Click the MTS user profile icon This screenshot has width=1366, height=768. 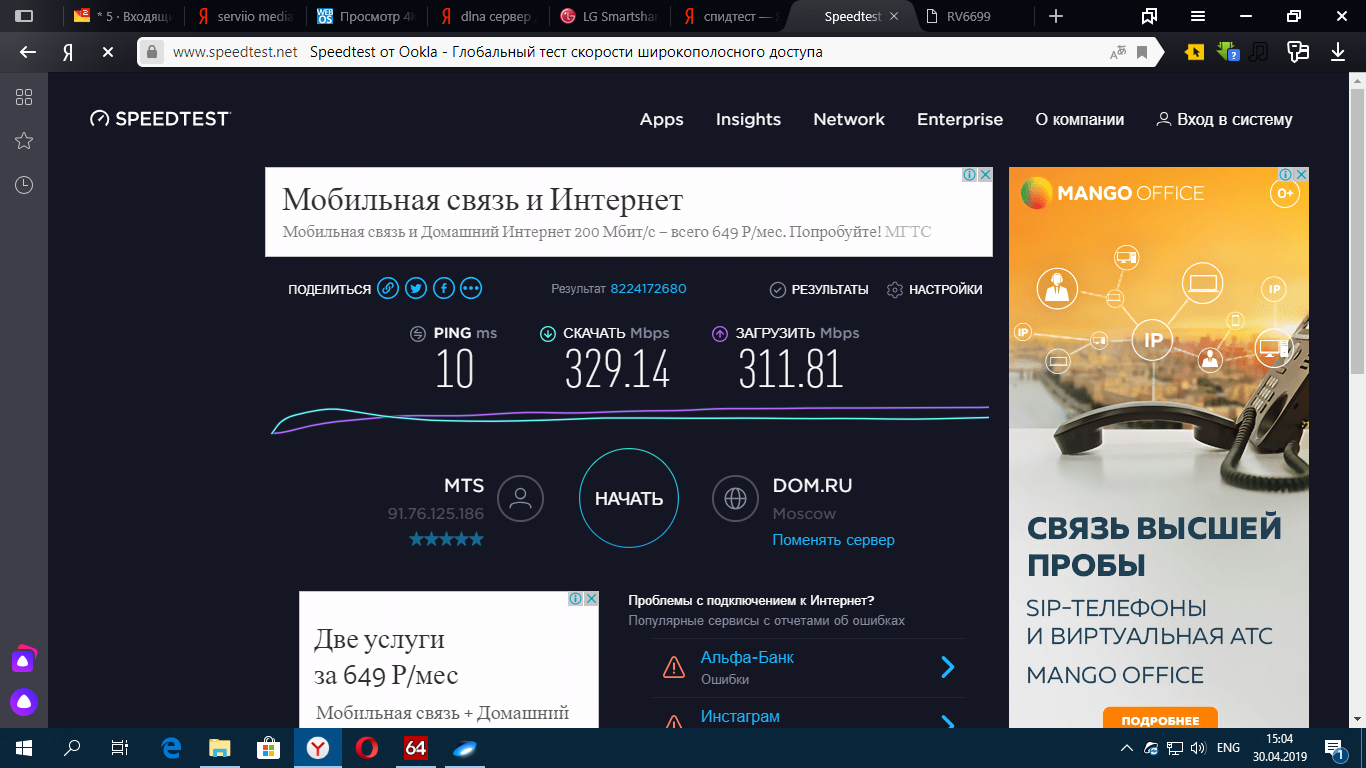[520, 498]
